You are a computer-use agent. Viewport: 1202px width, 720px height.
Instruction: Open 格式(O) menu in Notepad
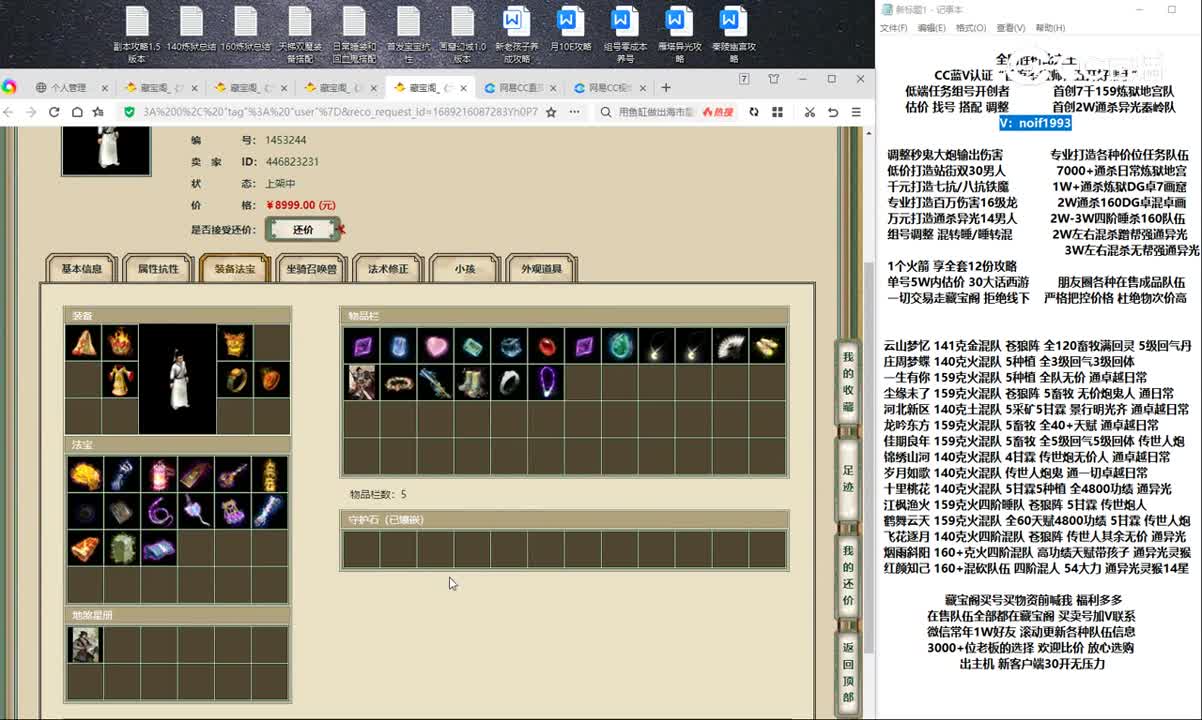click(971, 28)
